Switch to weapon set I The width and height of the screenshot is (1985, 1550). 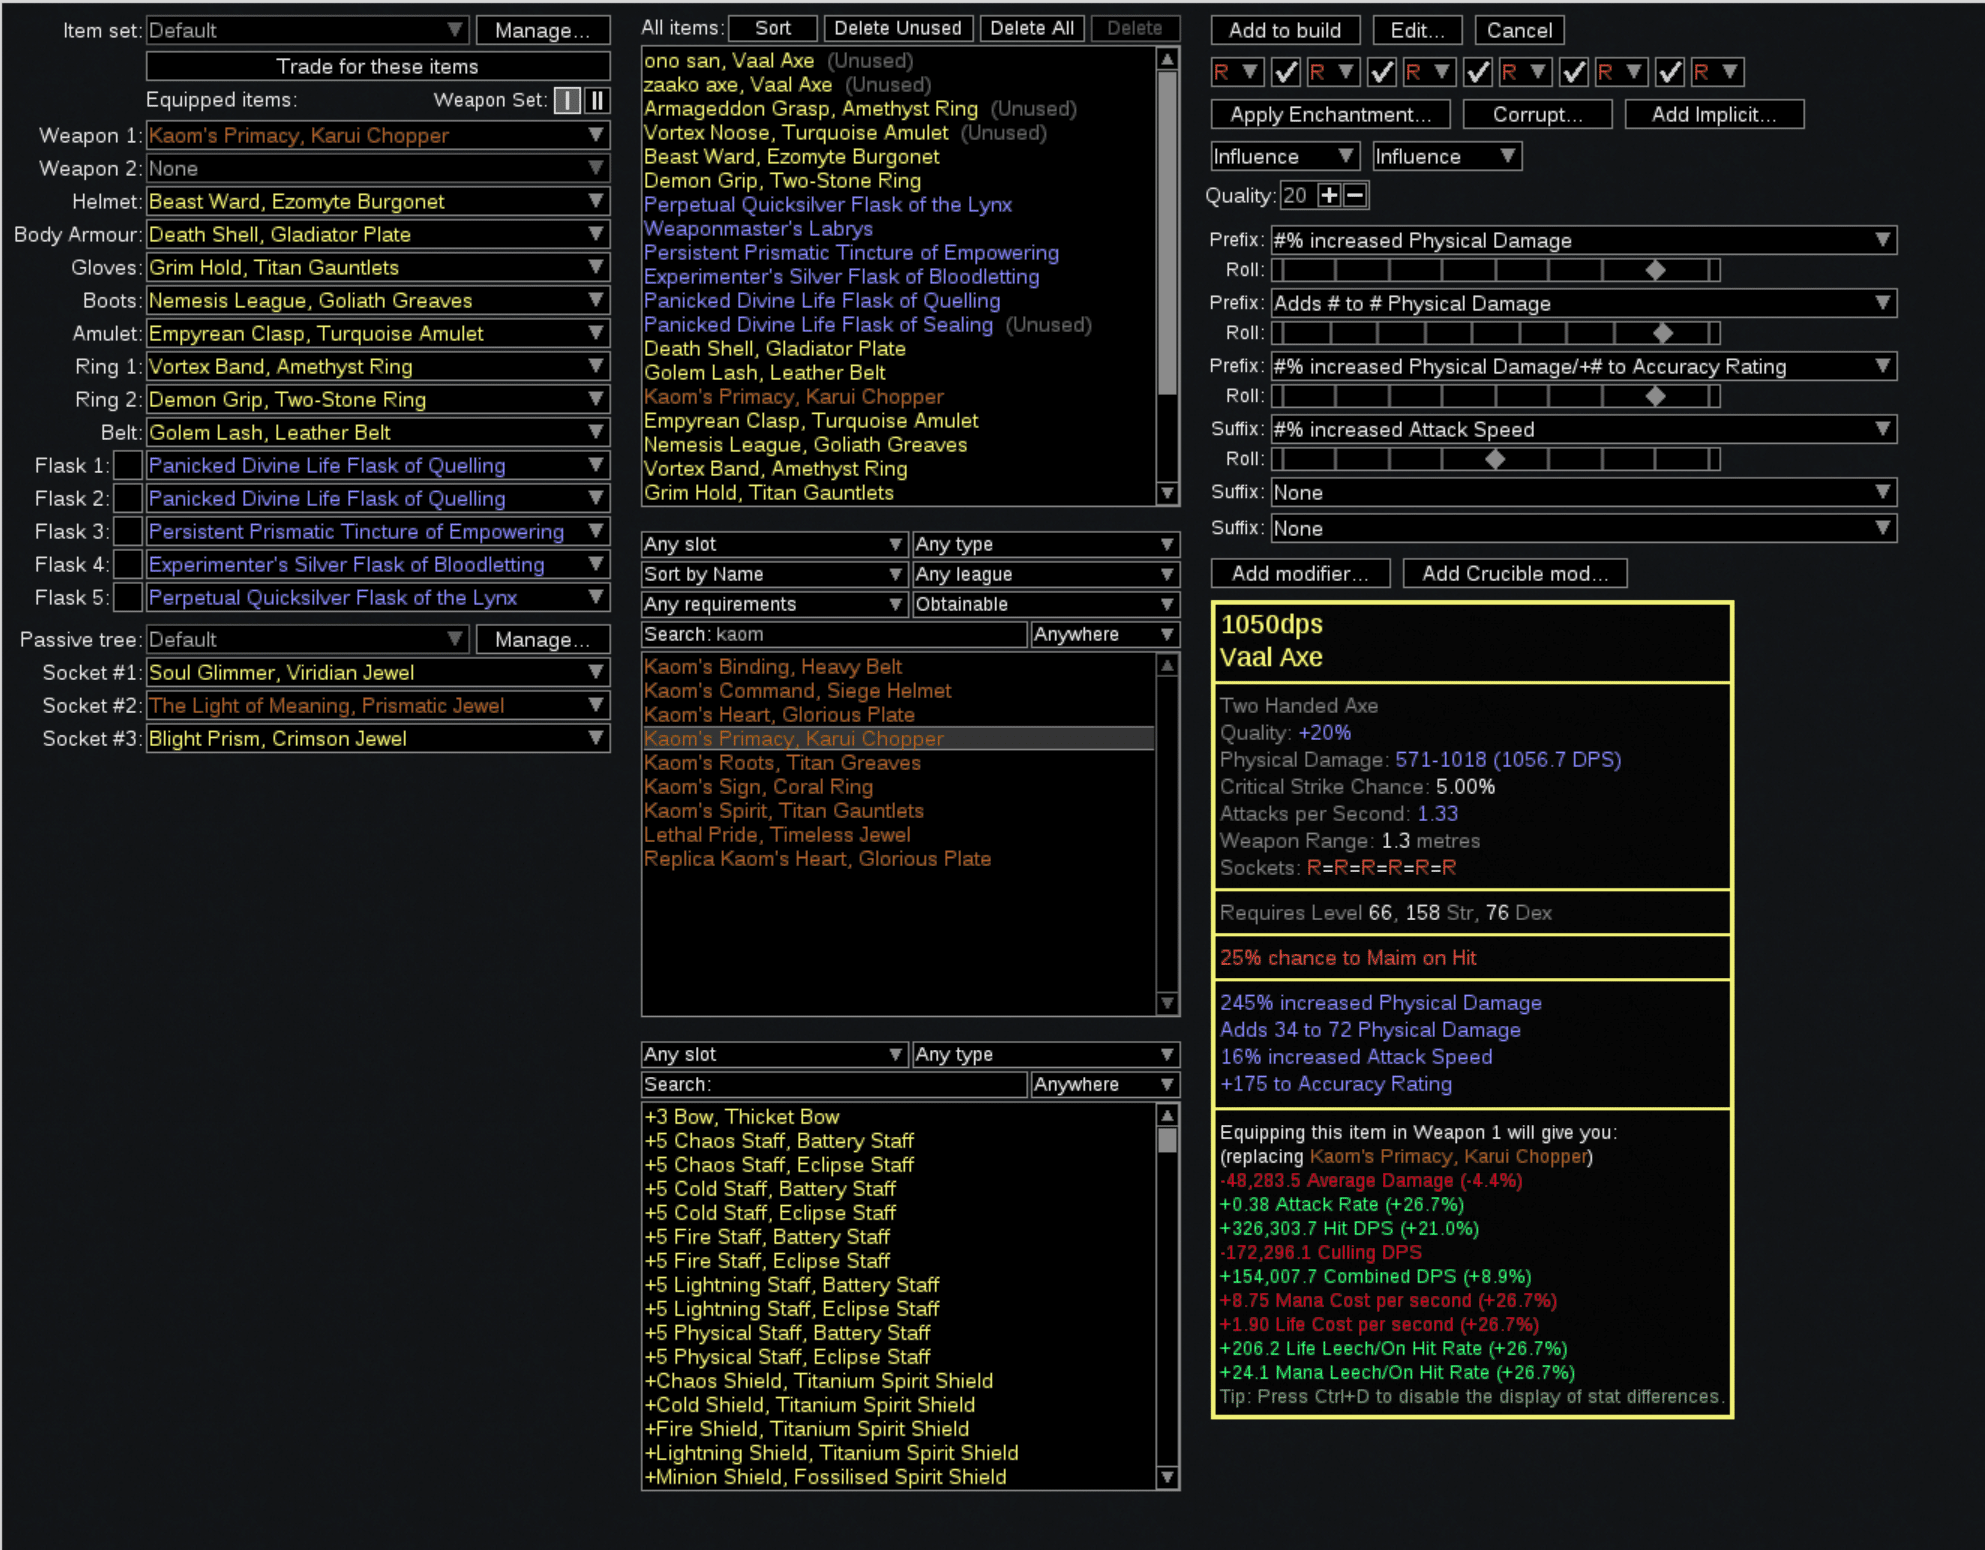click(x=567, y=100)
